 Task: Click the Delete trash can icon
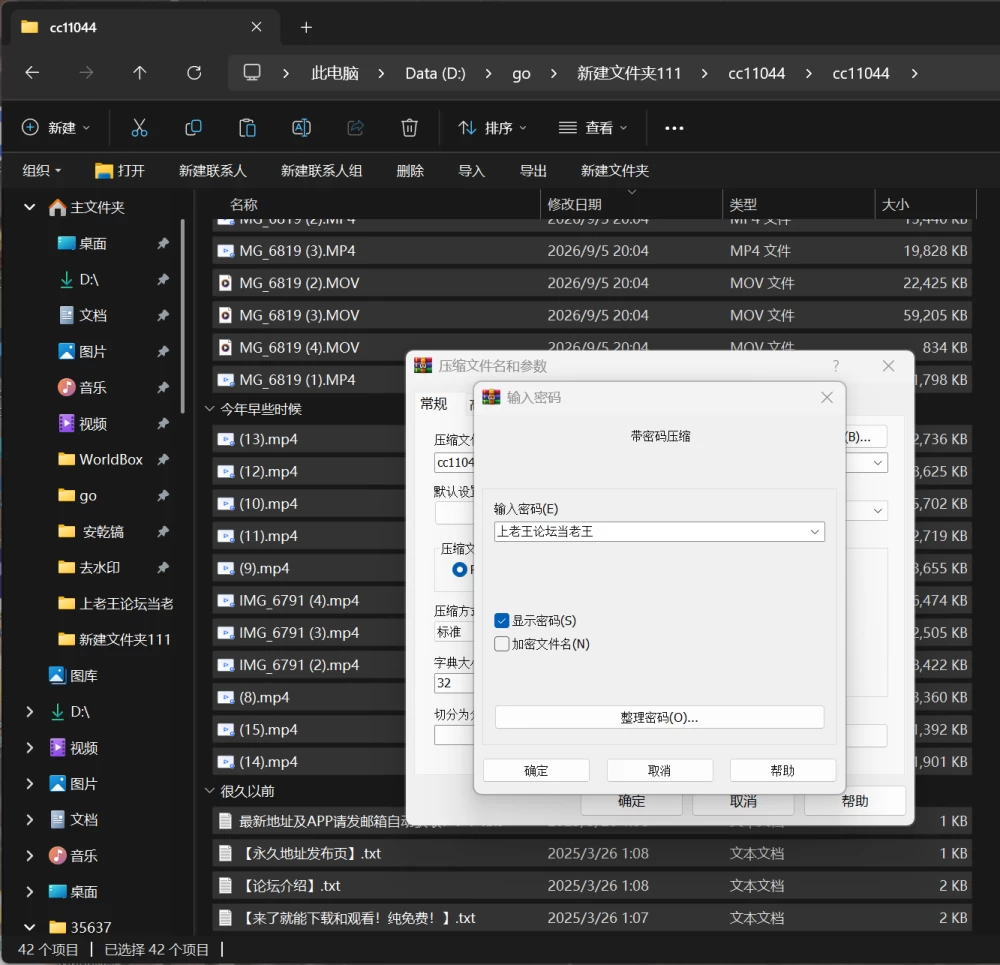[x=409, y=128]
